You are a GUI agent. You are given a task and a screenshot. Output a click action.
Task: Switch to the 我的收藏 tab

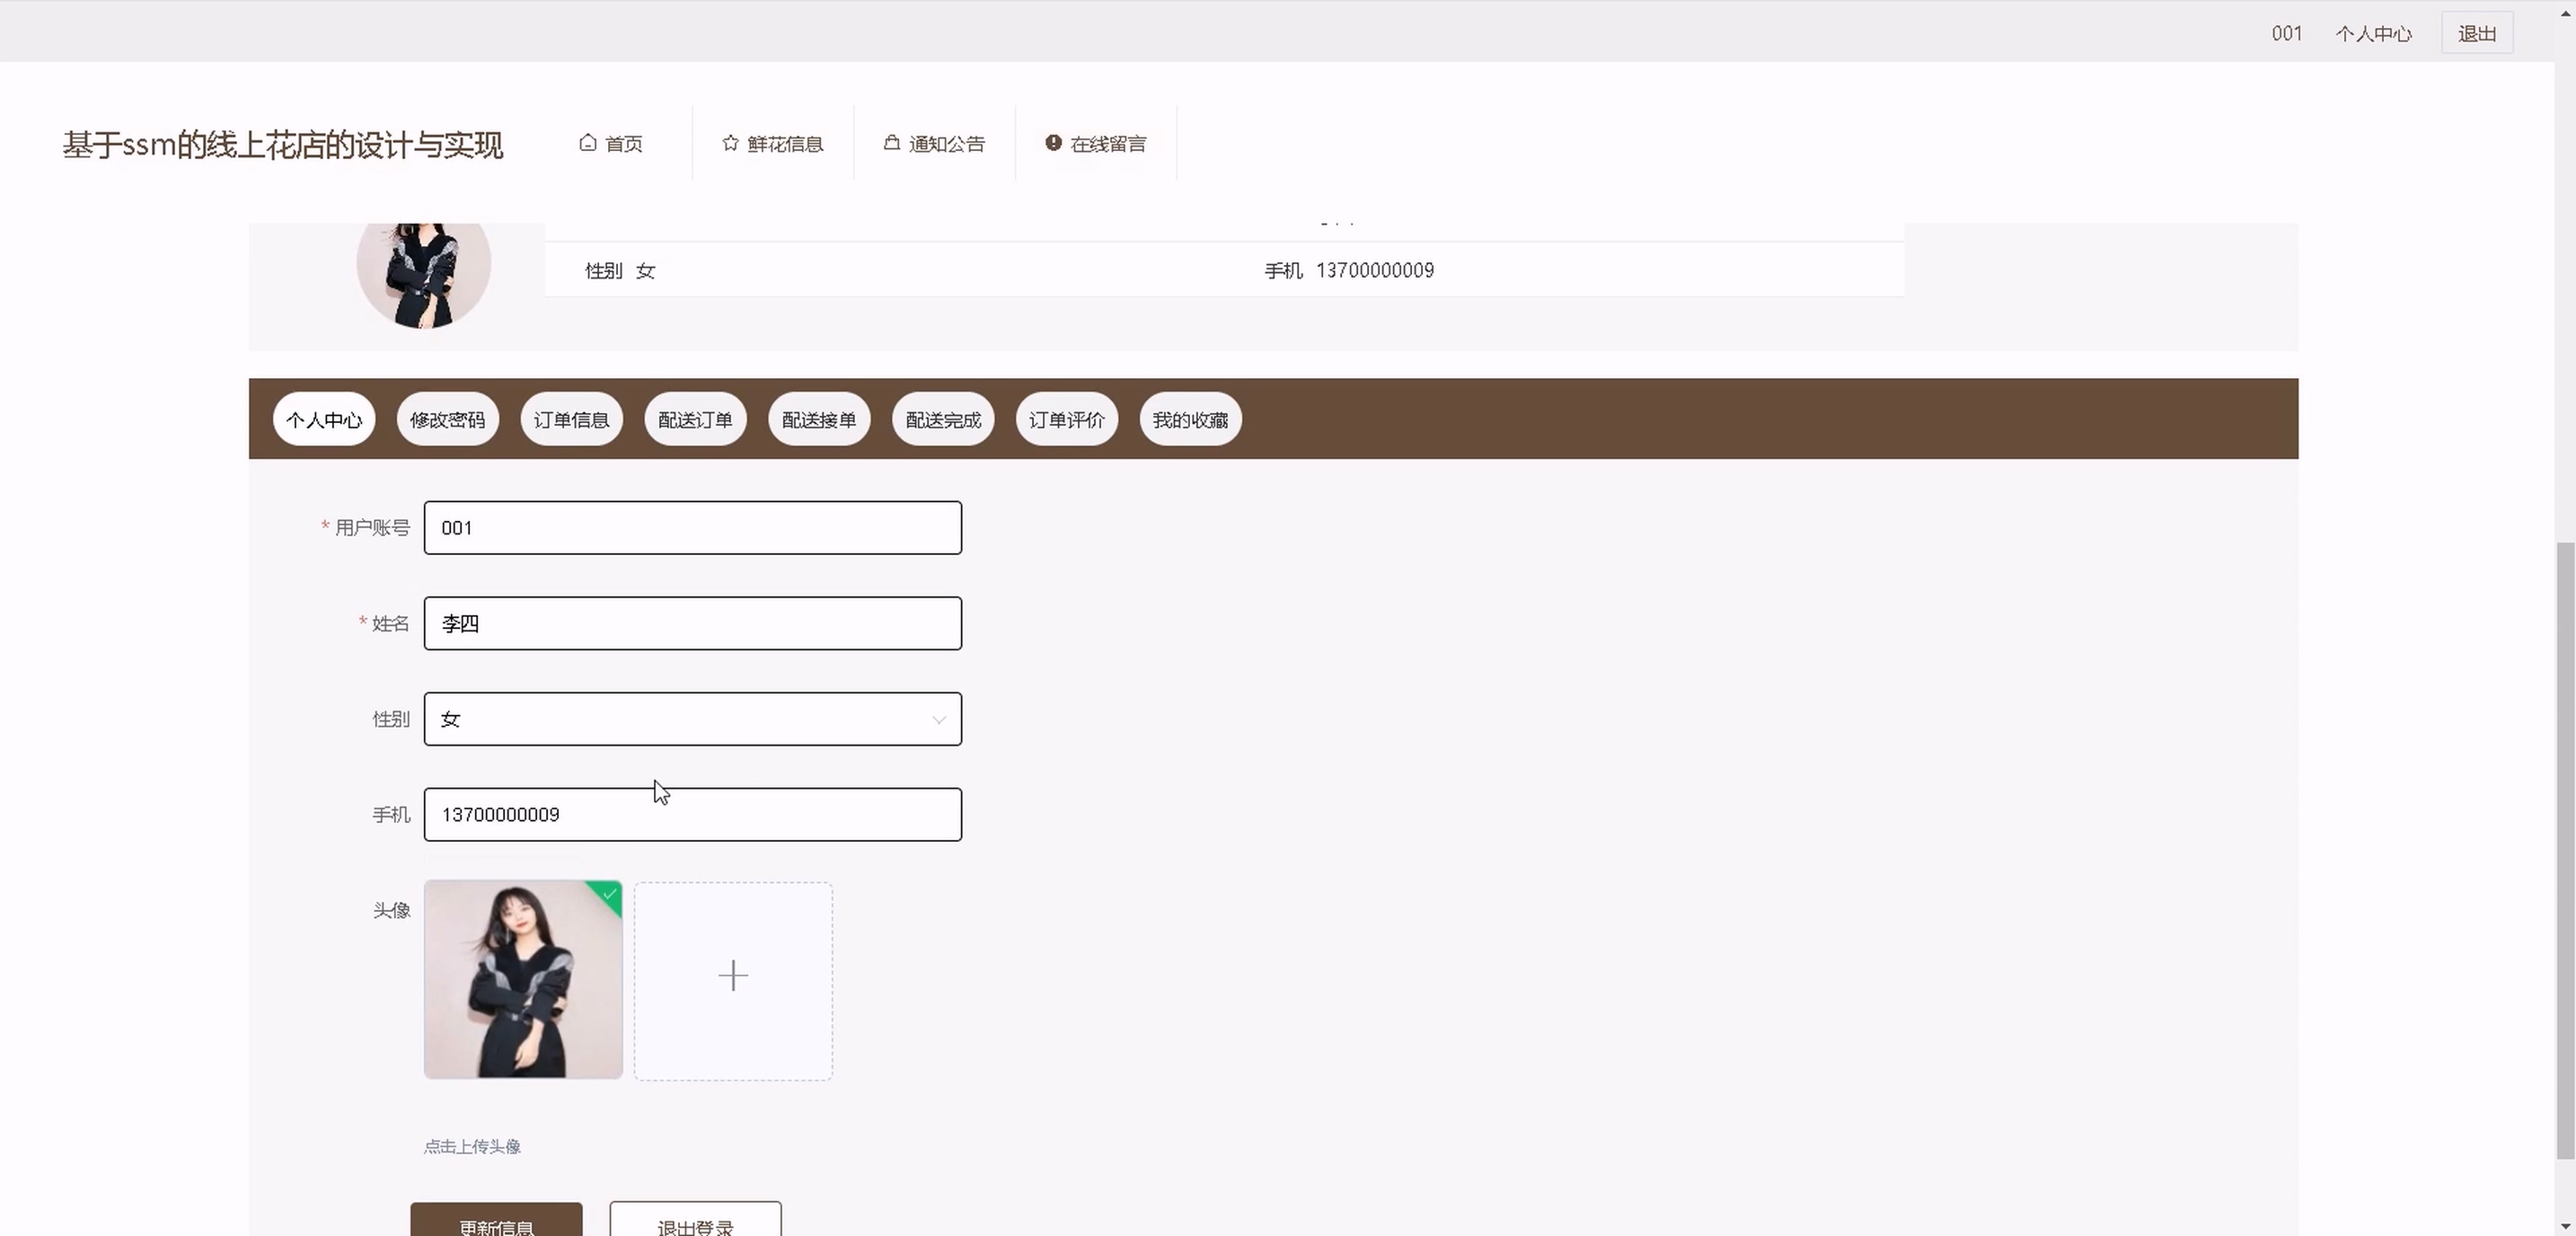pyautogui.click(x=1190, y=420)
